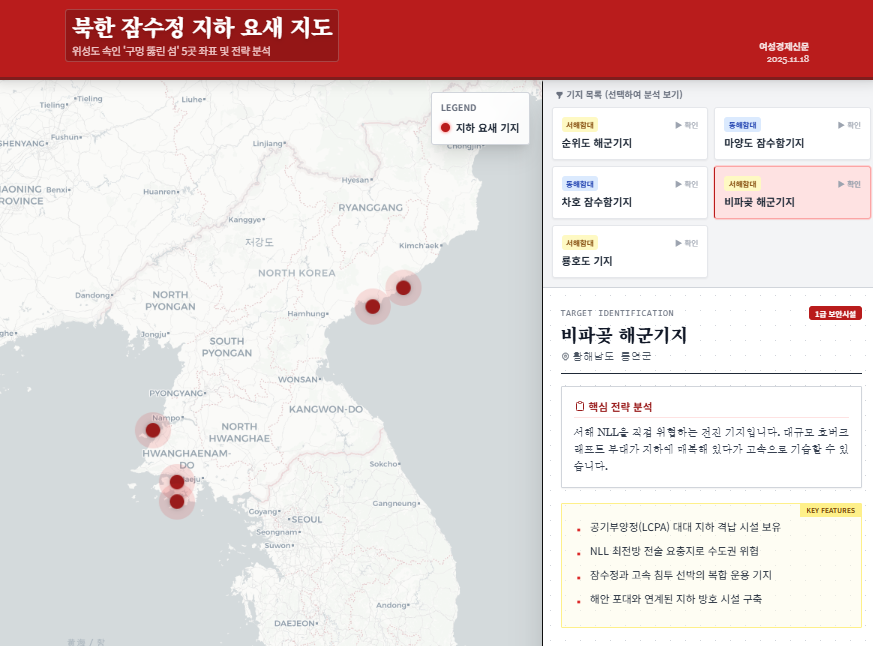Select the base marker near Kimch'aek coast
This screenshot has height=646, width=873.
tap(403, 288)
